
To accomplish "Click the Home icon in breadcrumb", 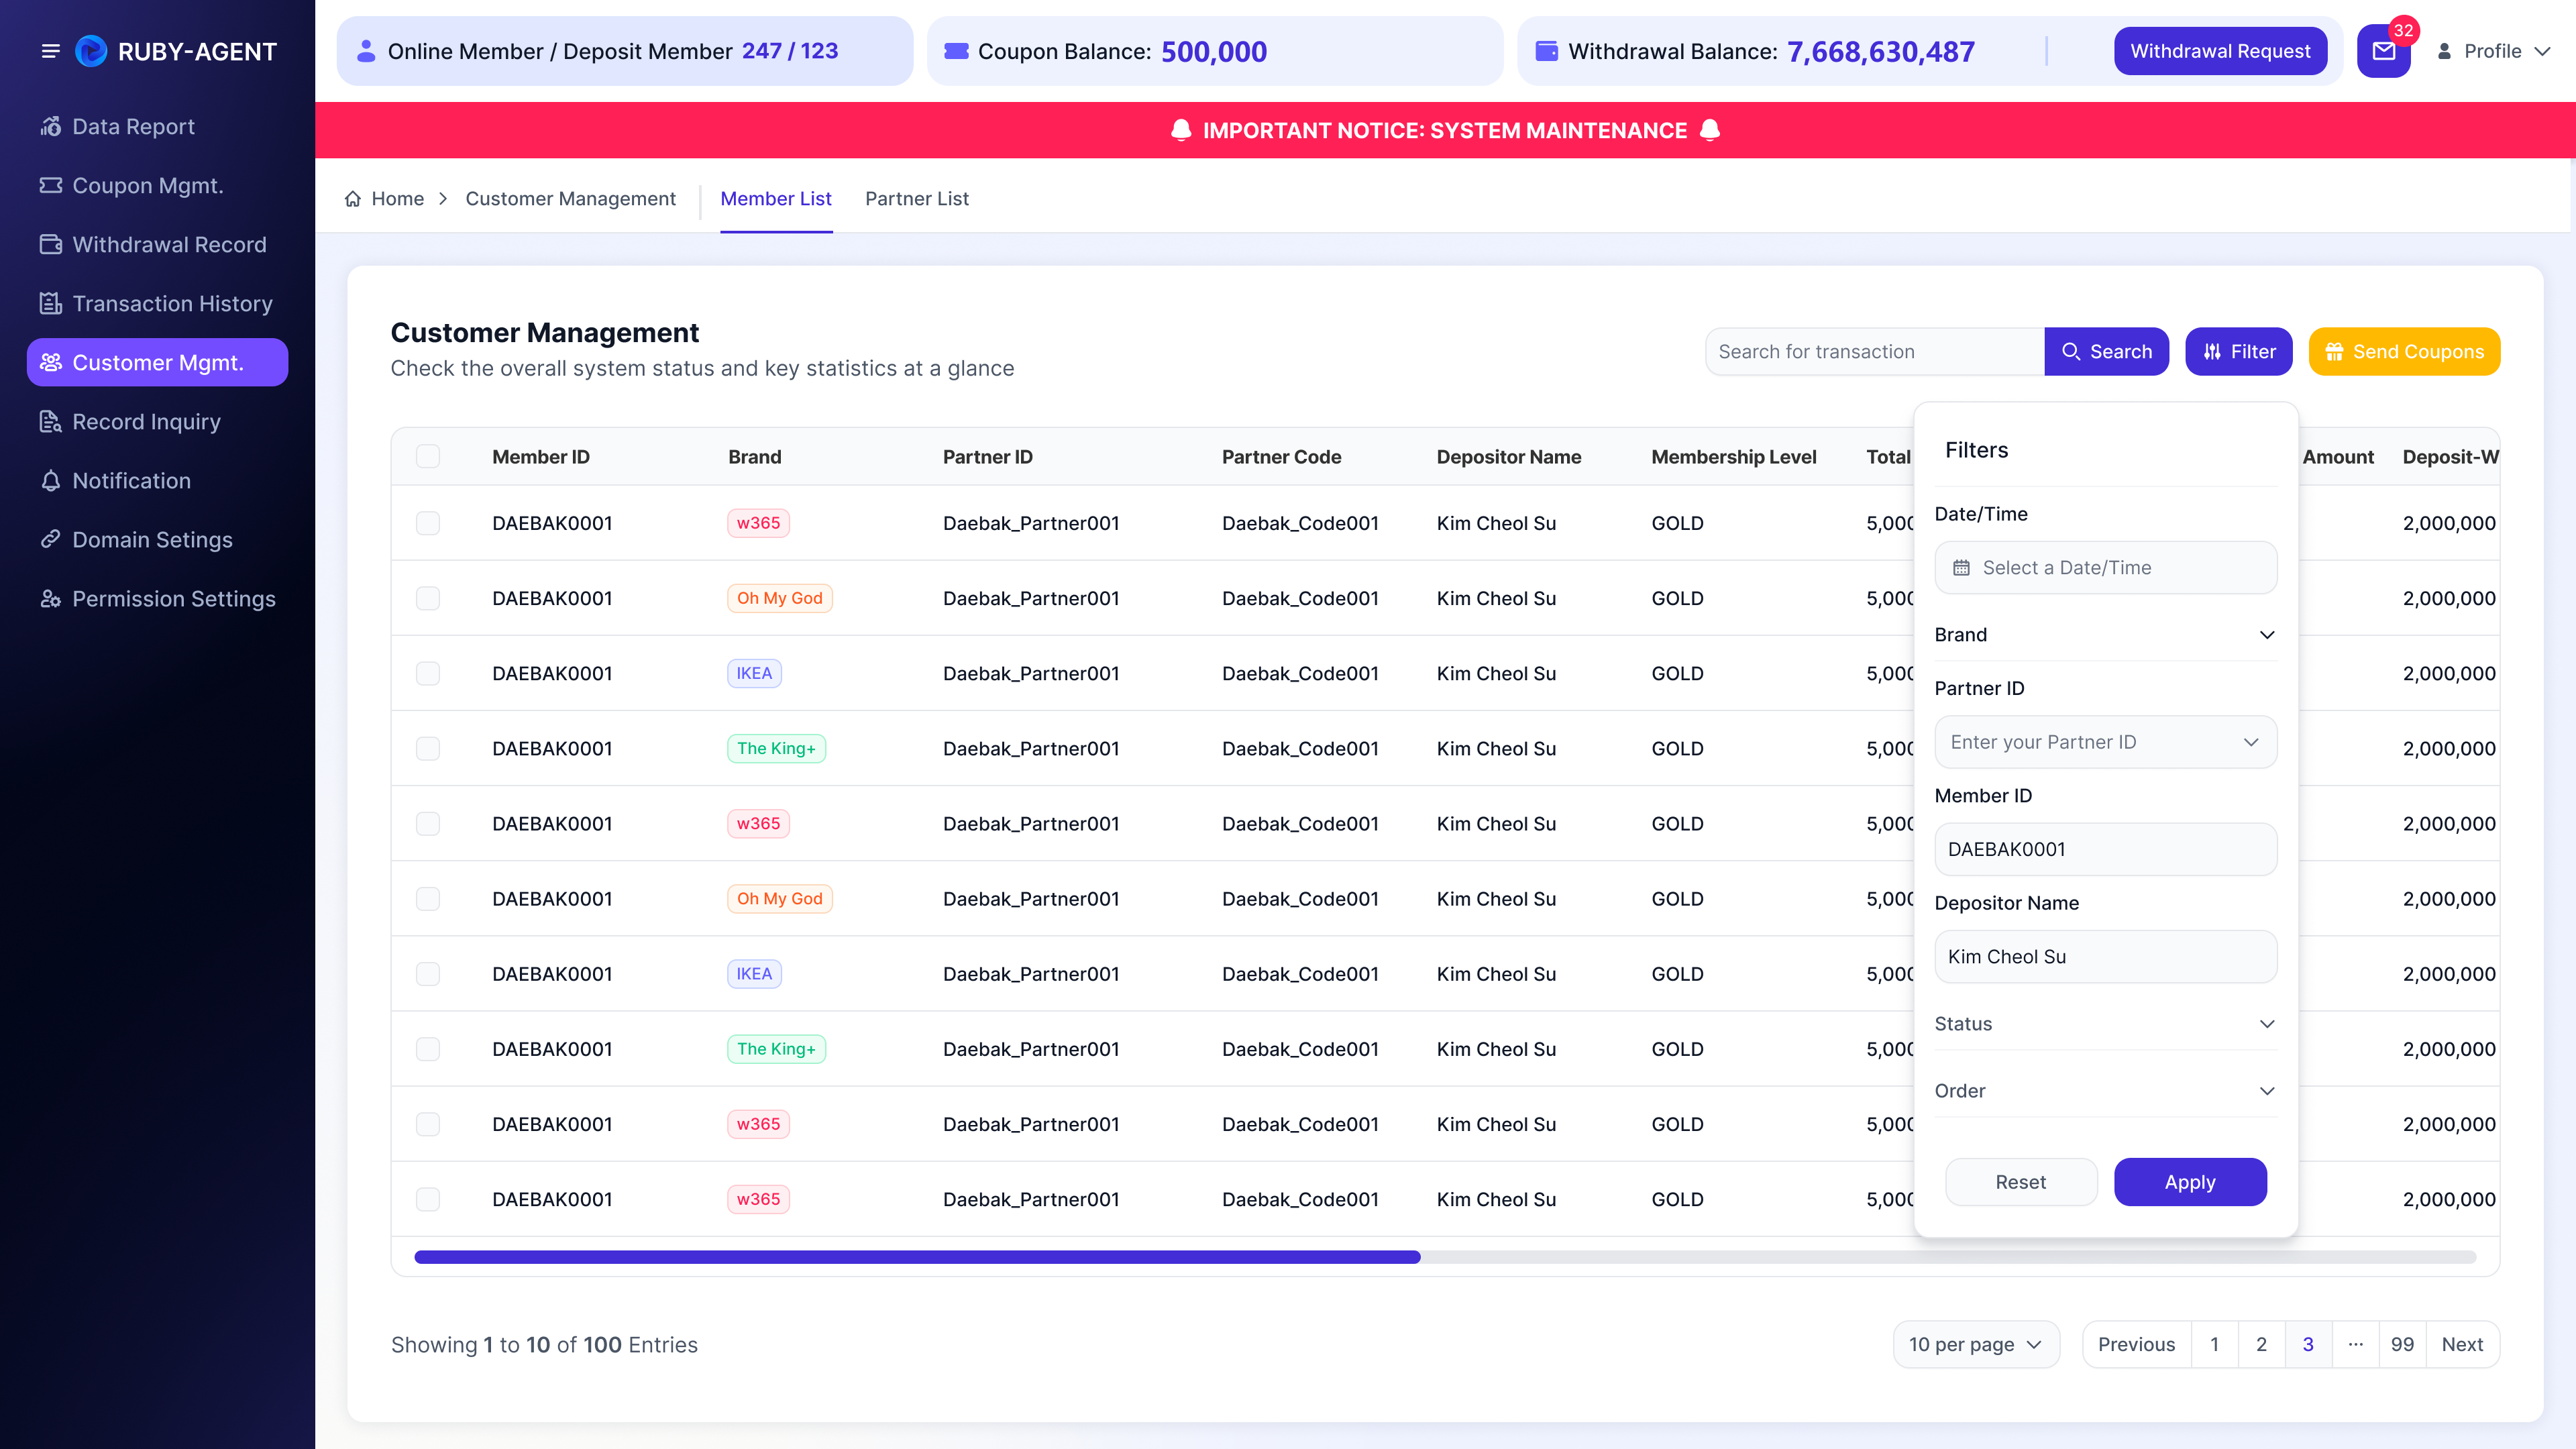I will [x=353, y=199].
